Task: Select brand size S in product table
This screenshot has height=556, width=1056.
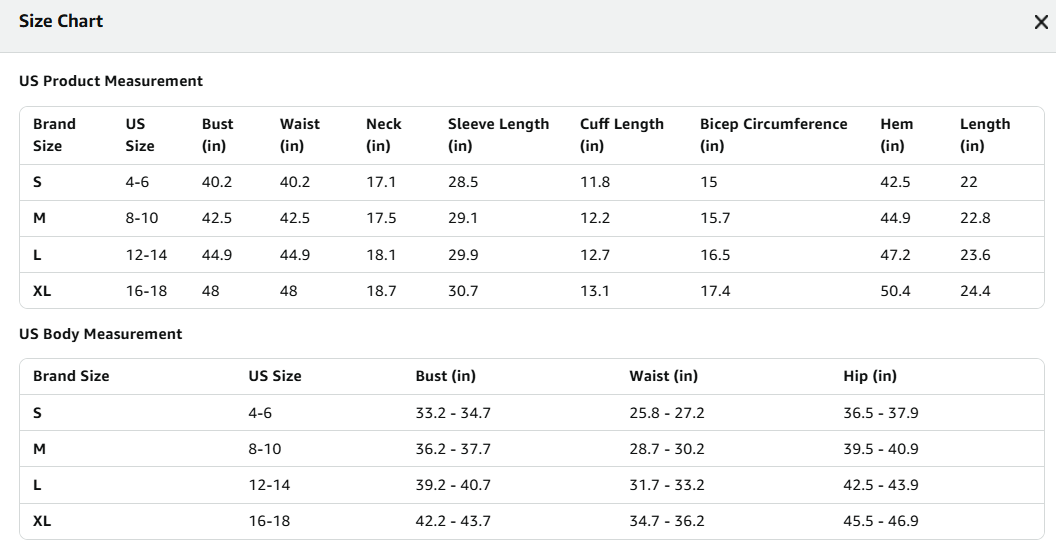Action: [37, 182]
